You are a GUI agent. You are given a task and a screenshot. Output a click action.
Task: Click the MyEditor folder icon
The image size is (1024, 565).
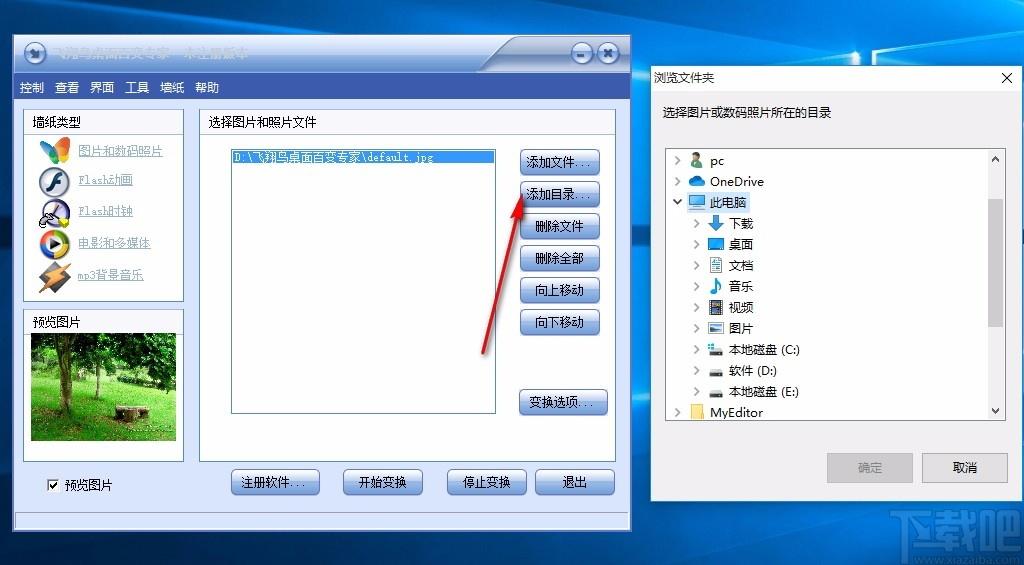click(697, 412)
